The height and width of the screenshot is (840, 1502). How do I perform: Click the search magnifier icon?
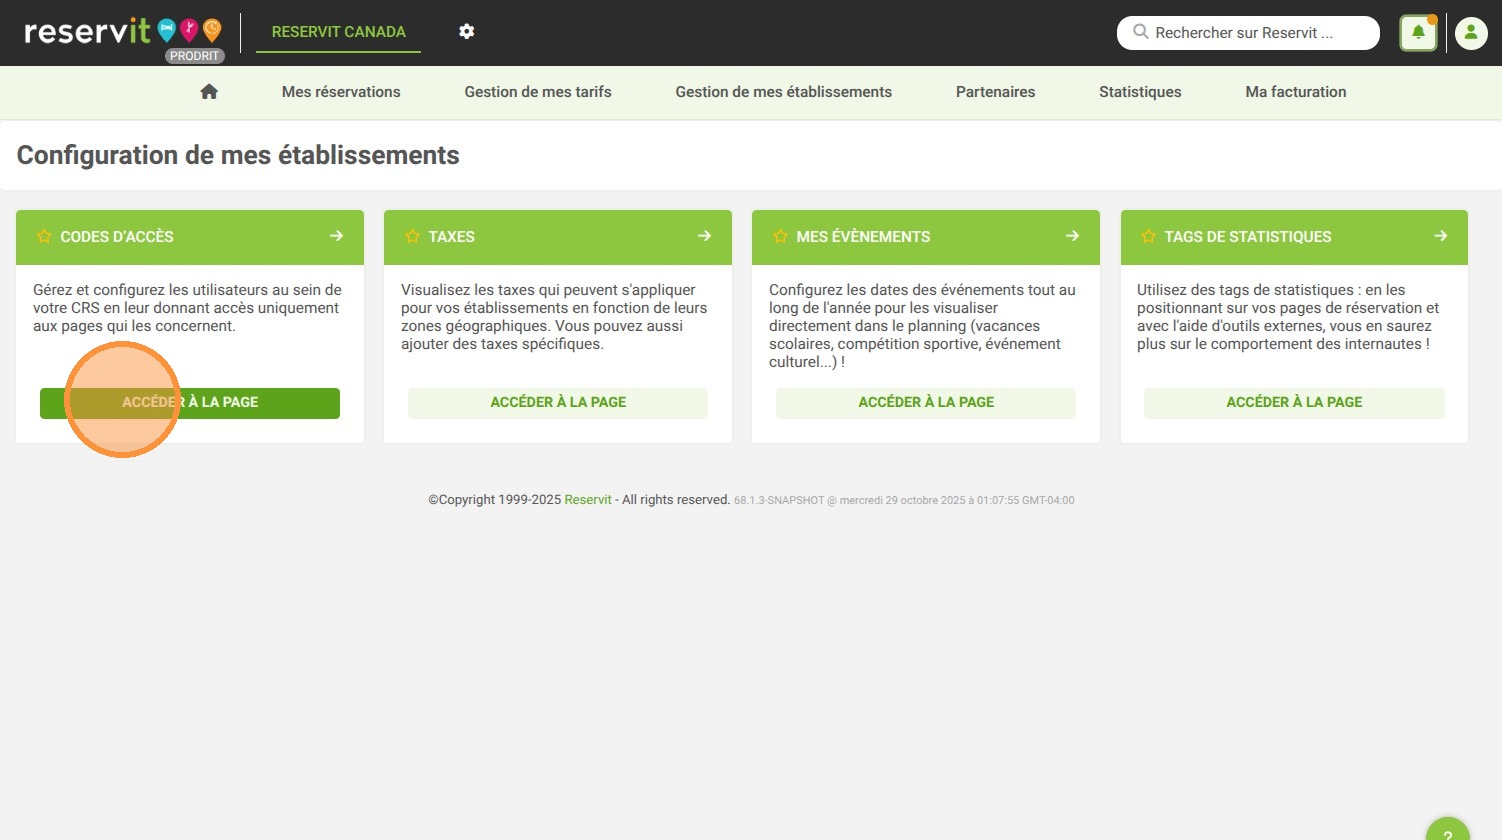click(x=1140, y=32)
